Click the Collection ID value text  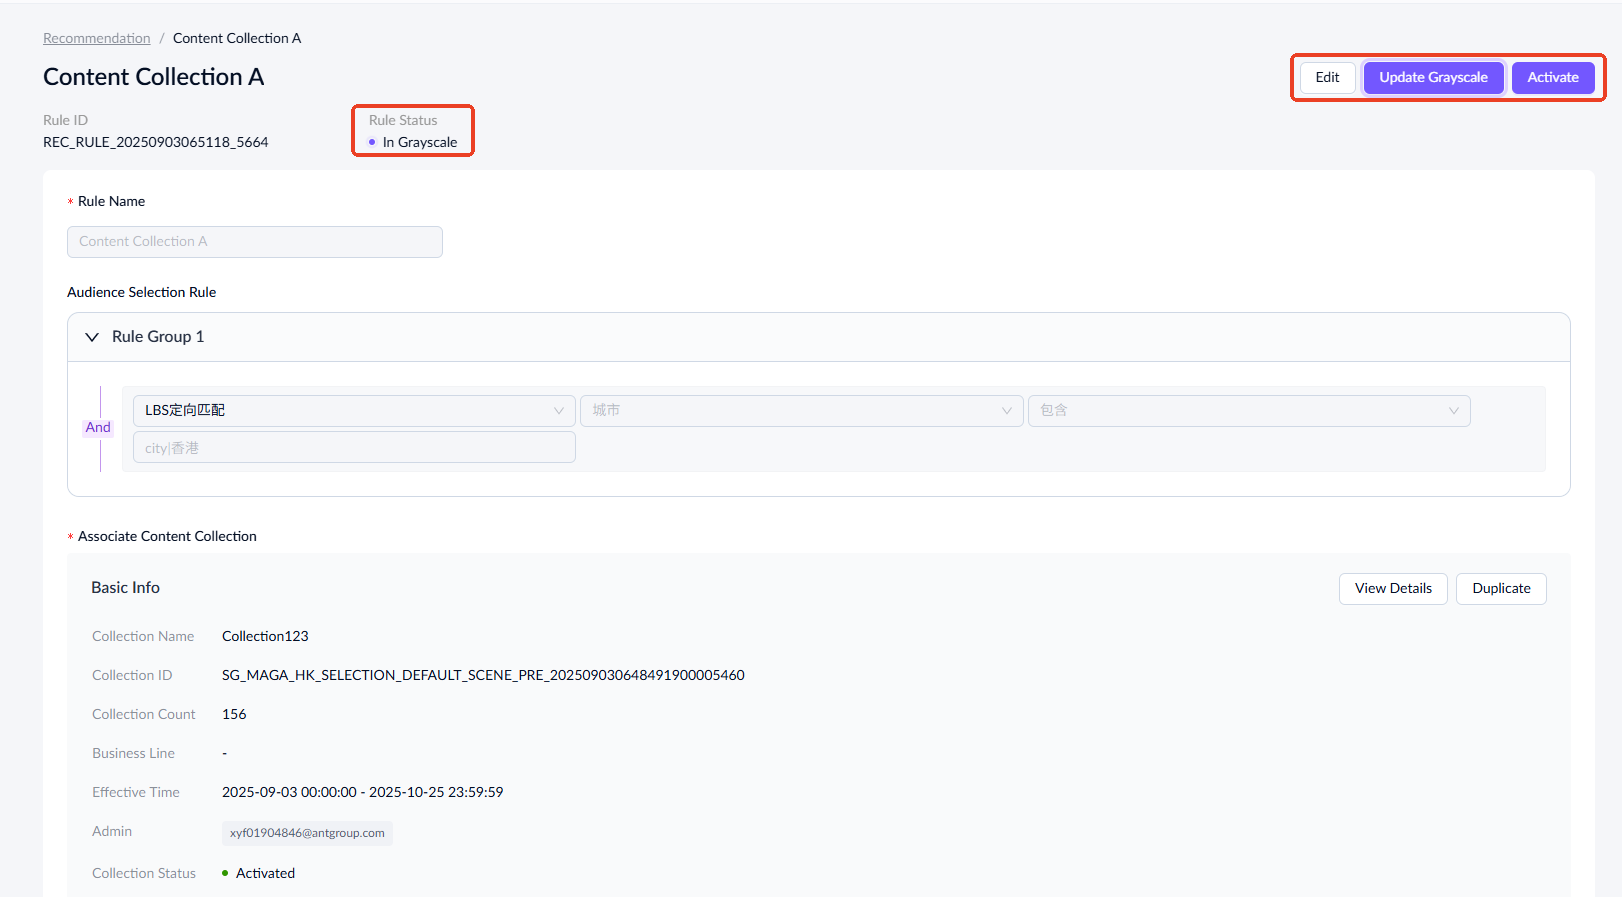tap(483, 675)
